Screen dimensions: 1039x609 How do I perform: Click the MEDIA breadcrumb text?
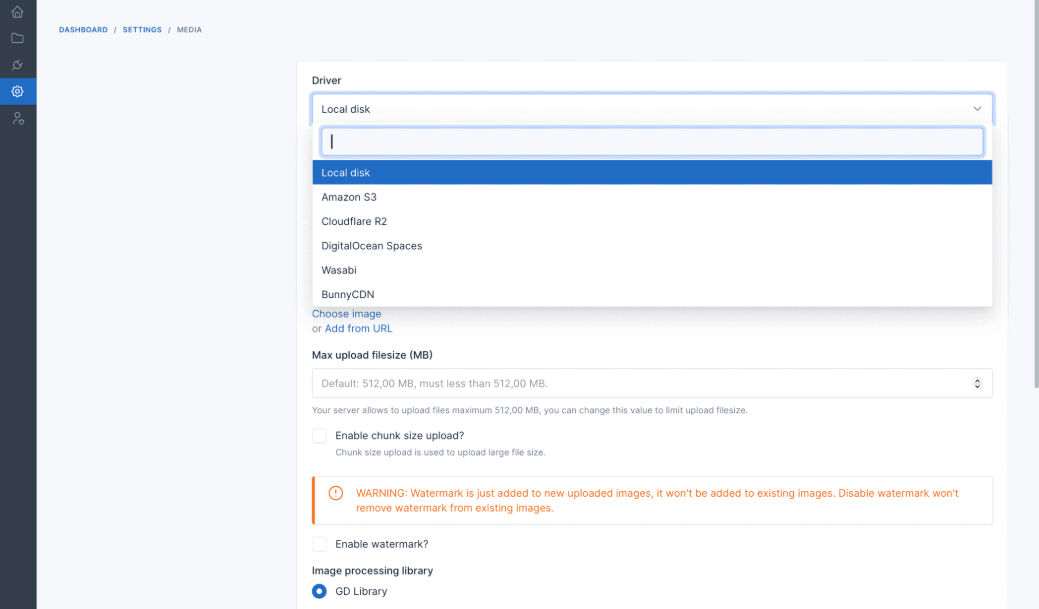tap(189, 30)
